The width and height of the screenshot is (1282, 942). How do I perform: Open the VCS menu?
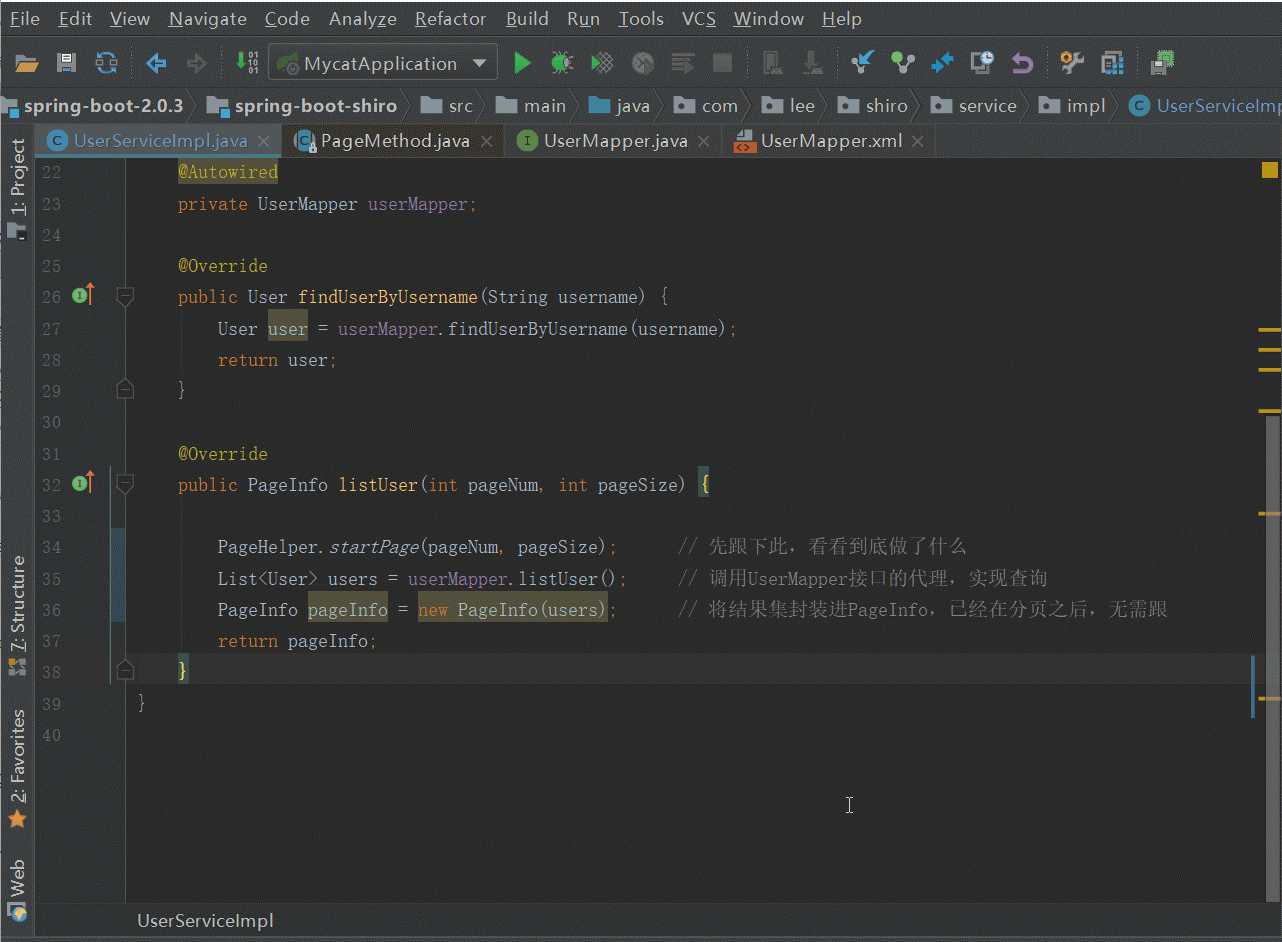(698, 18)
